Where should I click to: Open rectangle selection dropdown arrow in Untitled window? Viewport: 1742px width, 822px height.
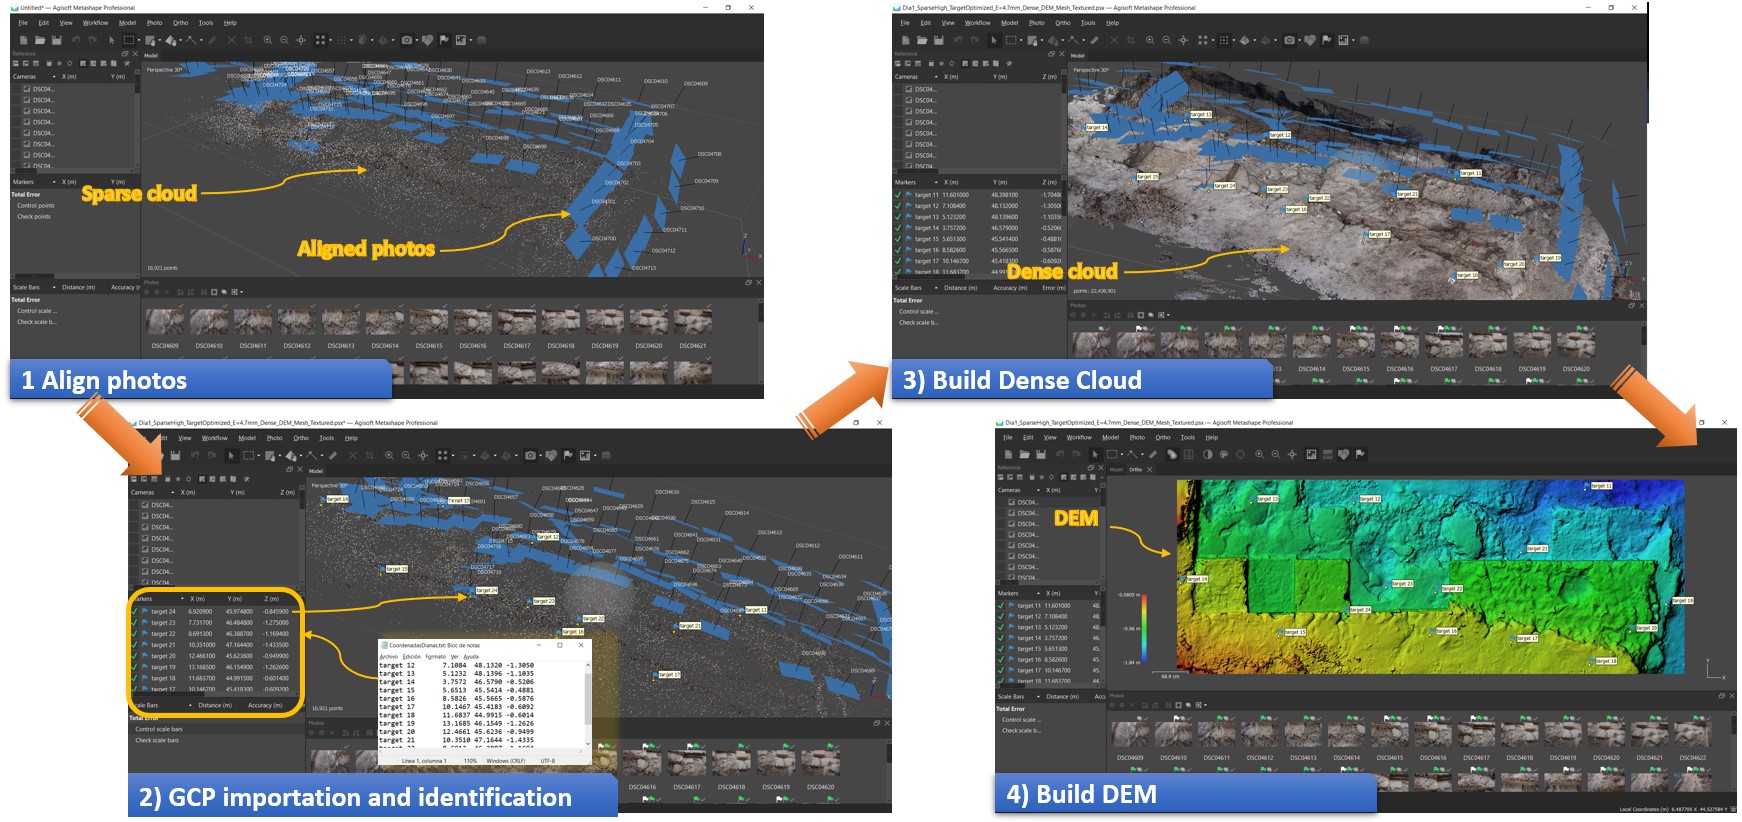click(x=139, y=41)
